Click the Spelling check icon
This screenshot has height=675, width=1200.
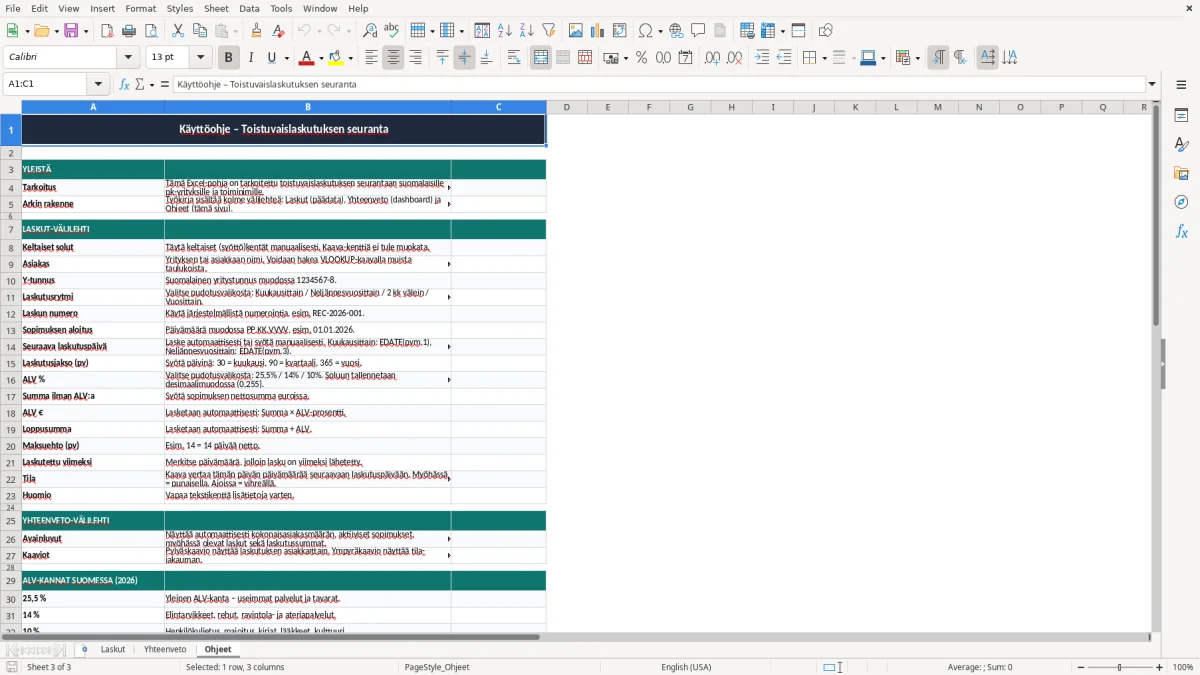[x=392, y=31]
